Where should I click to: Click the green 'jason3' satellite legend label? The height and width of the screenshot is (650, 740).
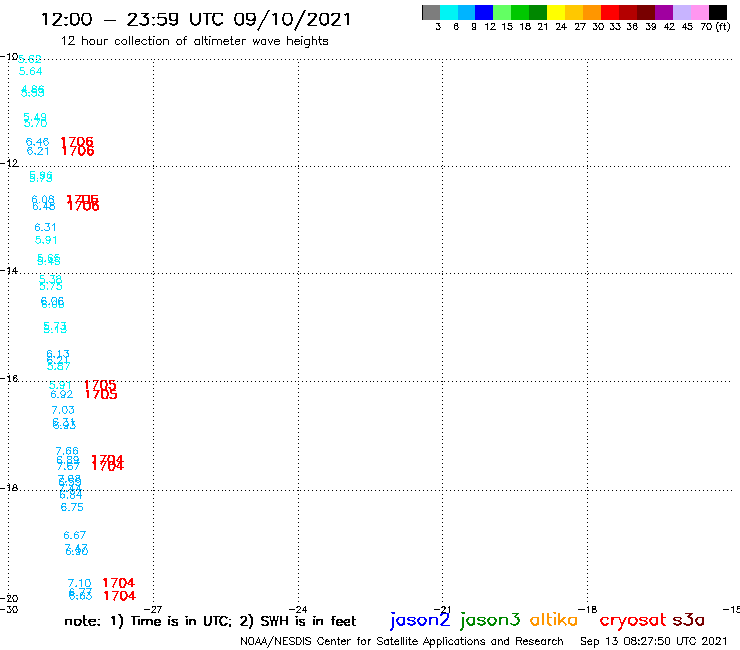point(490,620)
